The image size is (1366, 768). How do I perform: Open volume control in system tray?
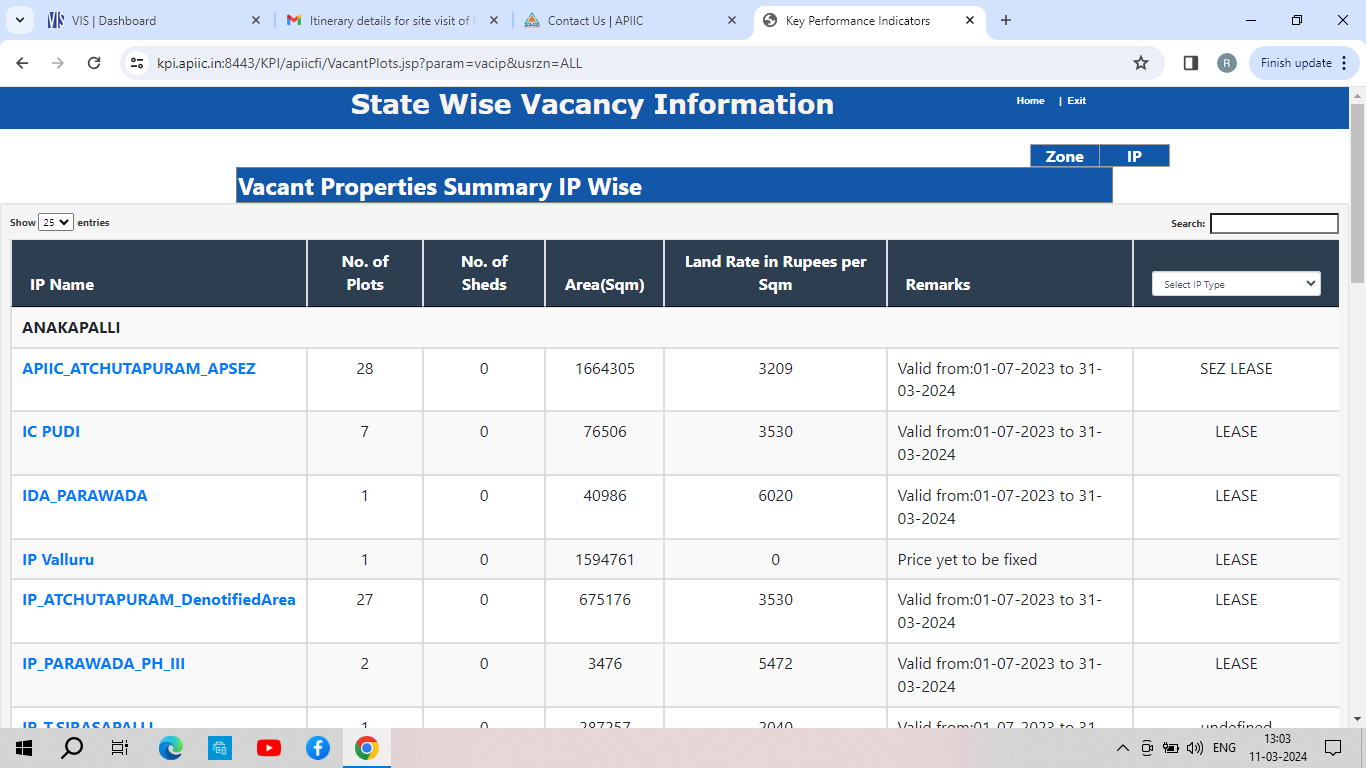1195,748
